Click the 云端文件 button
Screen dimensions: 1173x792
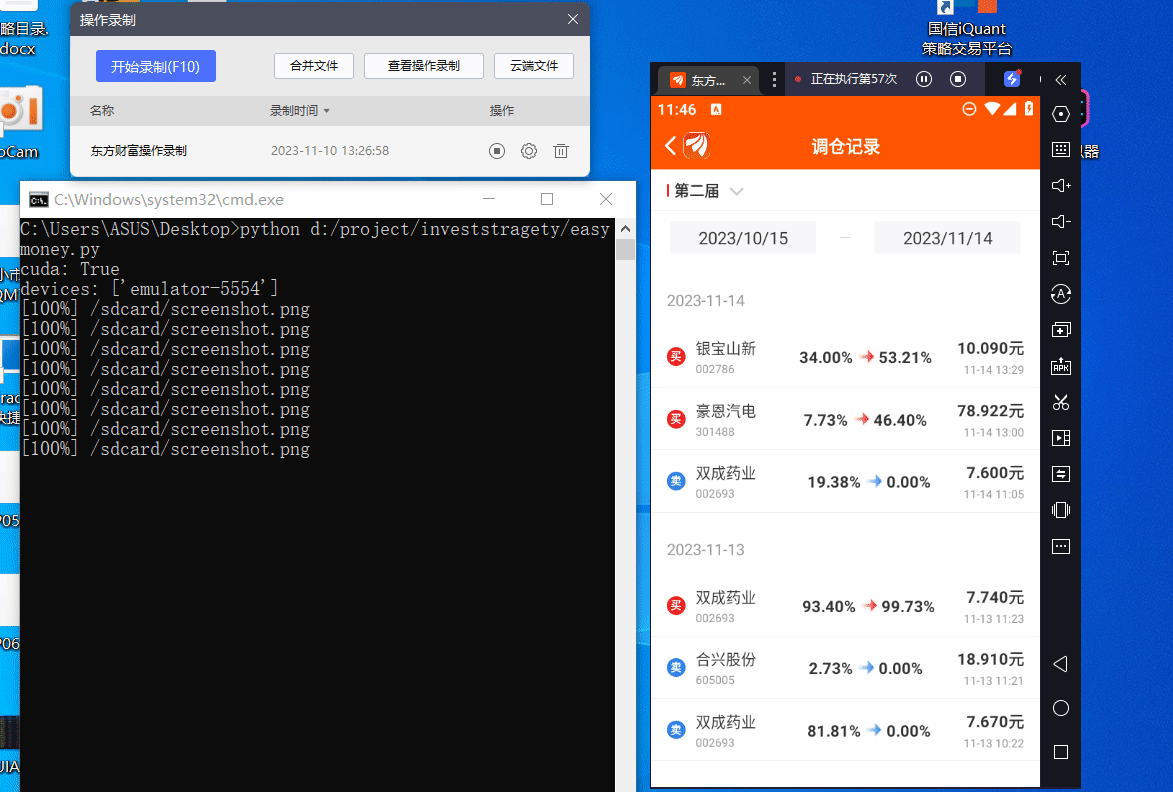click(534, 66)
